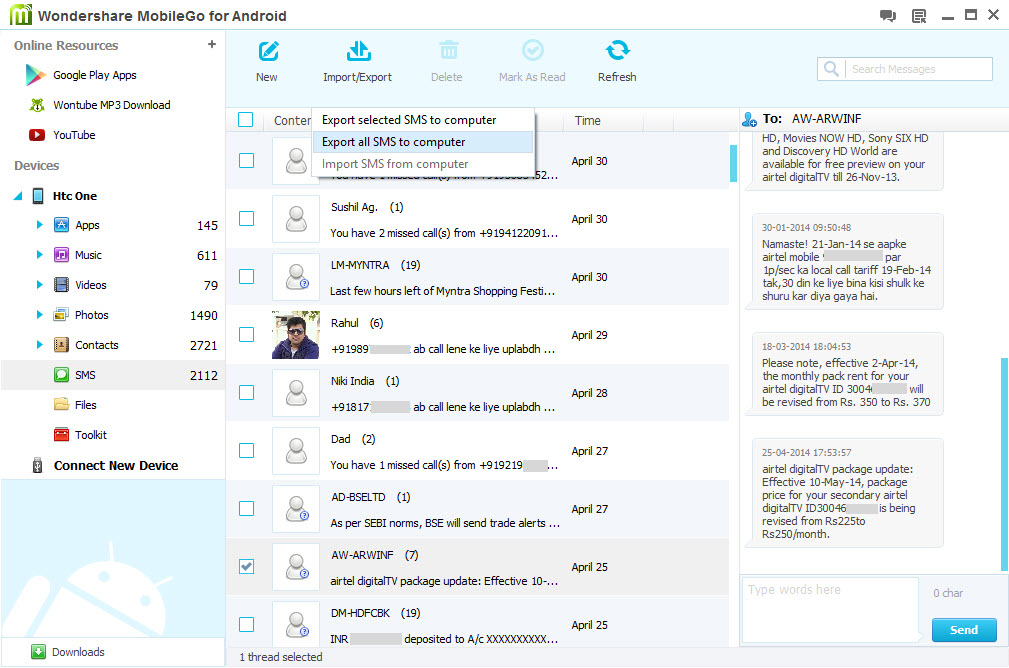Click the Mark As Read icon
Screen dimensions: 1009x668
532,50
